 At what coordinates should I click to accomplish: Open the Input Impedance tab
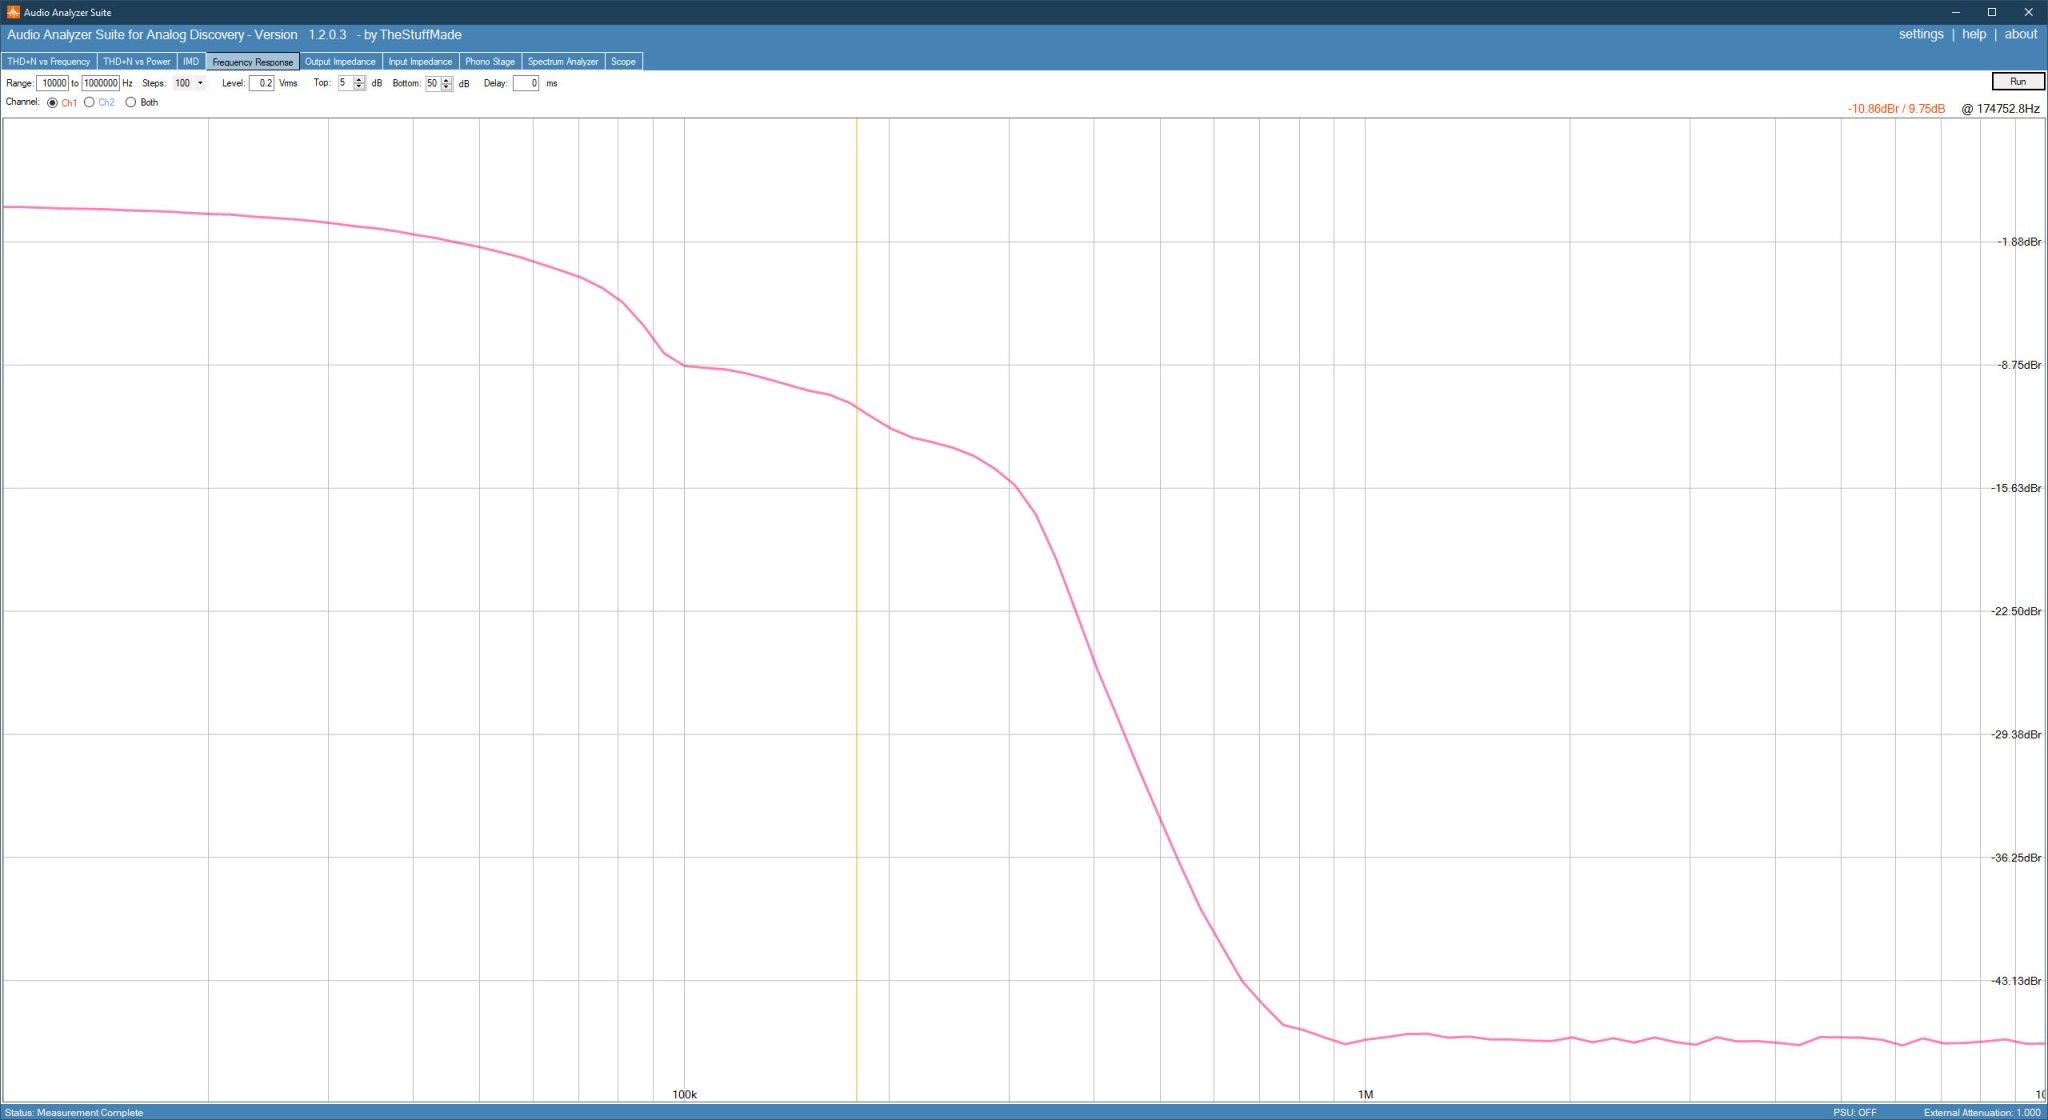(x=420, y=62)
